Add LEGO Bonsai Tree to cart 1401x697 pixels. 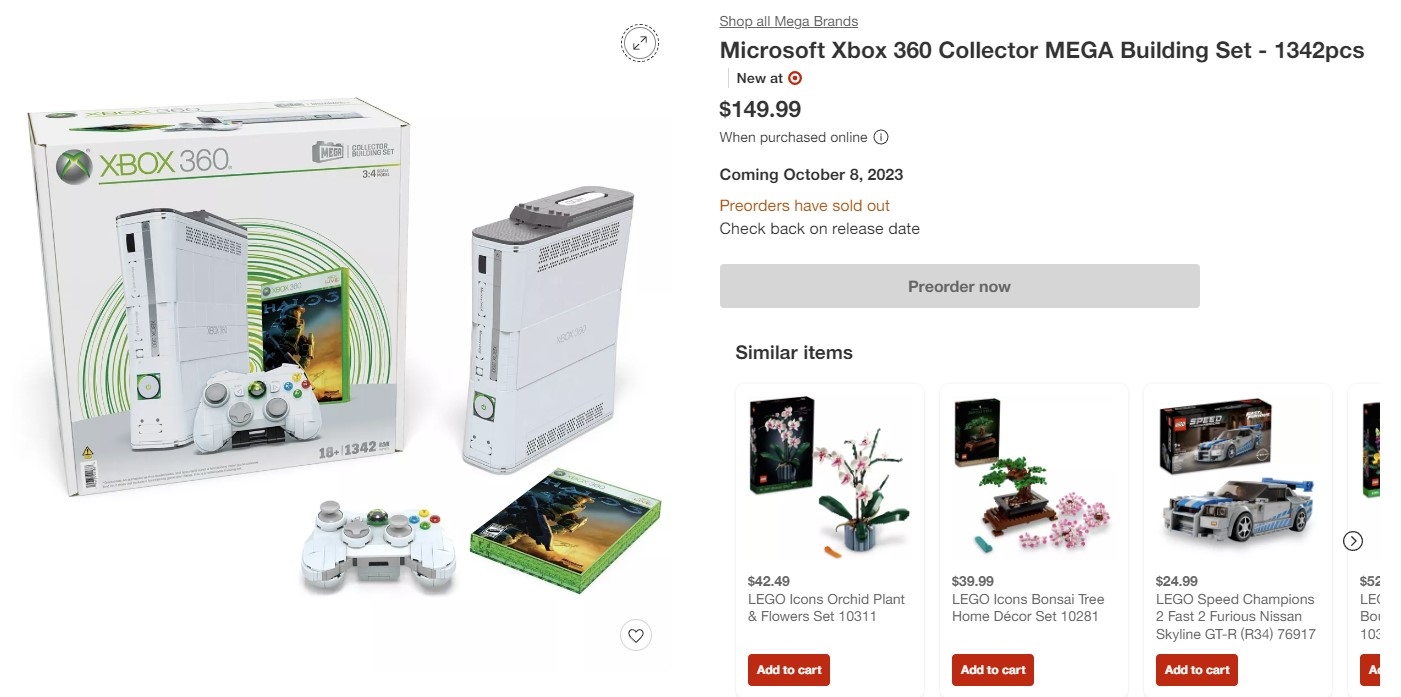tap(993, 670)
